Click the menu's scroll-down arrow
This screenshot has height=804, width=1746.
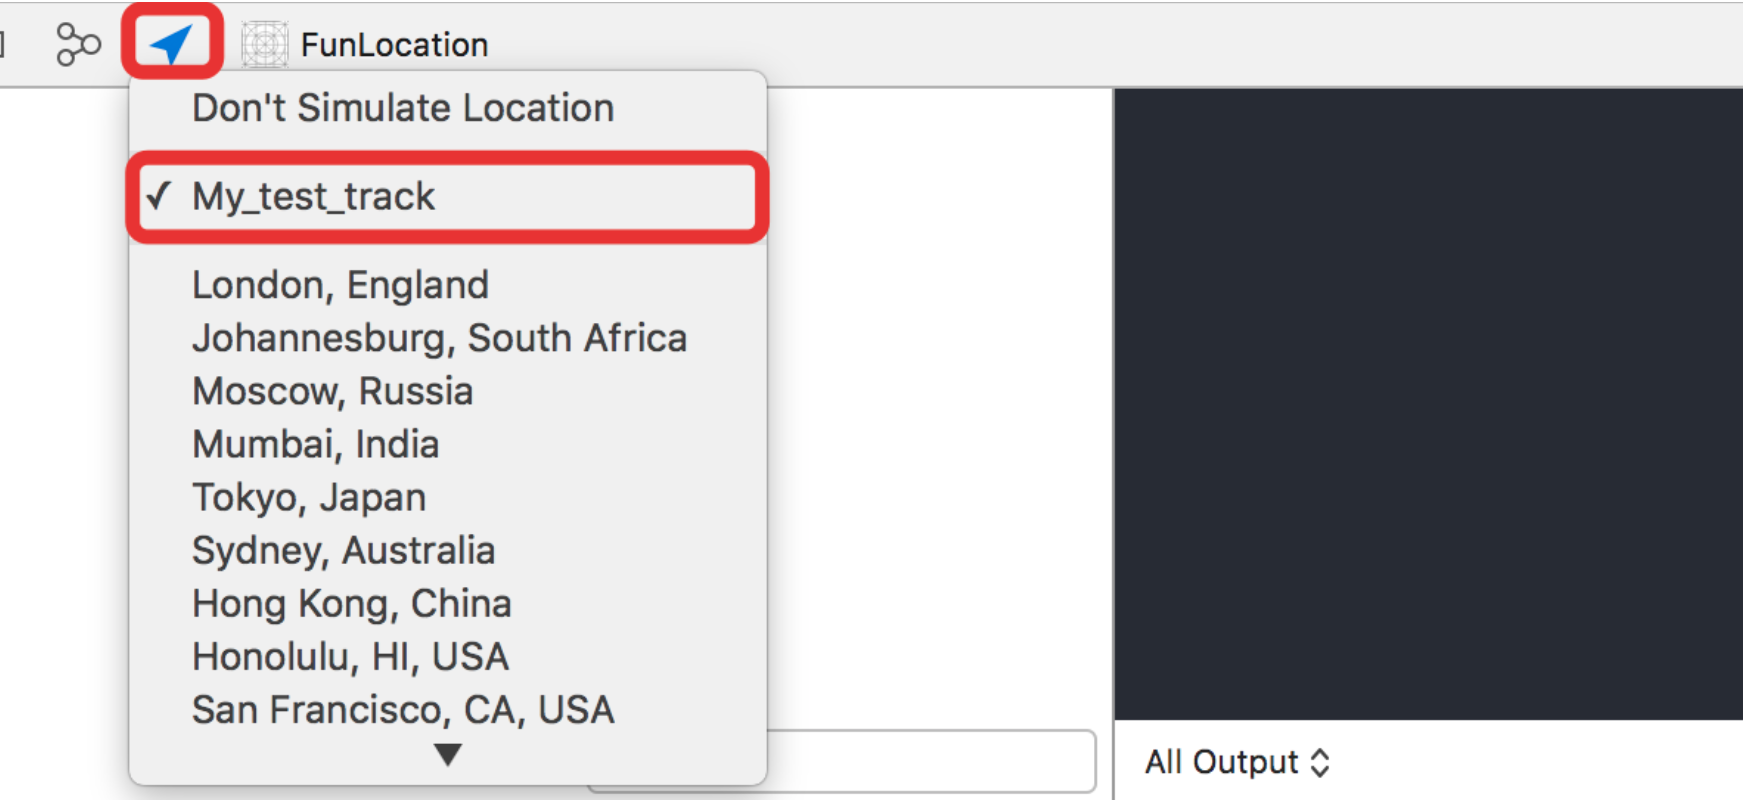tap(448, 754)
